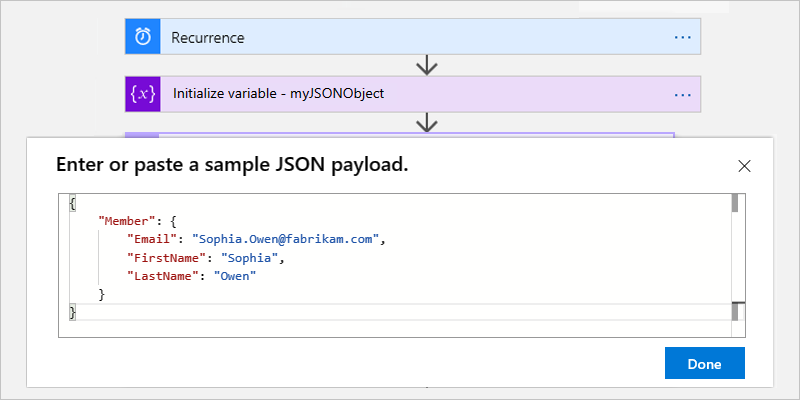Click the top scrollbar thumb of JSON editor
The width and height of the screenshot is (800, 400).
(x=735, y=204)
